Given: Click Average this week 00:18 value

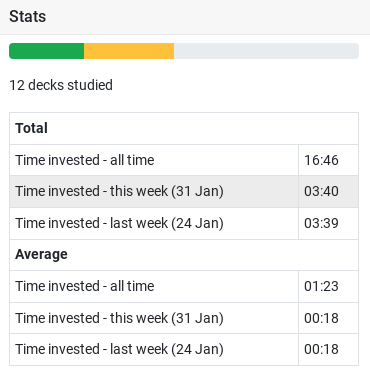Looking at the screenshot, I should (x=321, y=318).
